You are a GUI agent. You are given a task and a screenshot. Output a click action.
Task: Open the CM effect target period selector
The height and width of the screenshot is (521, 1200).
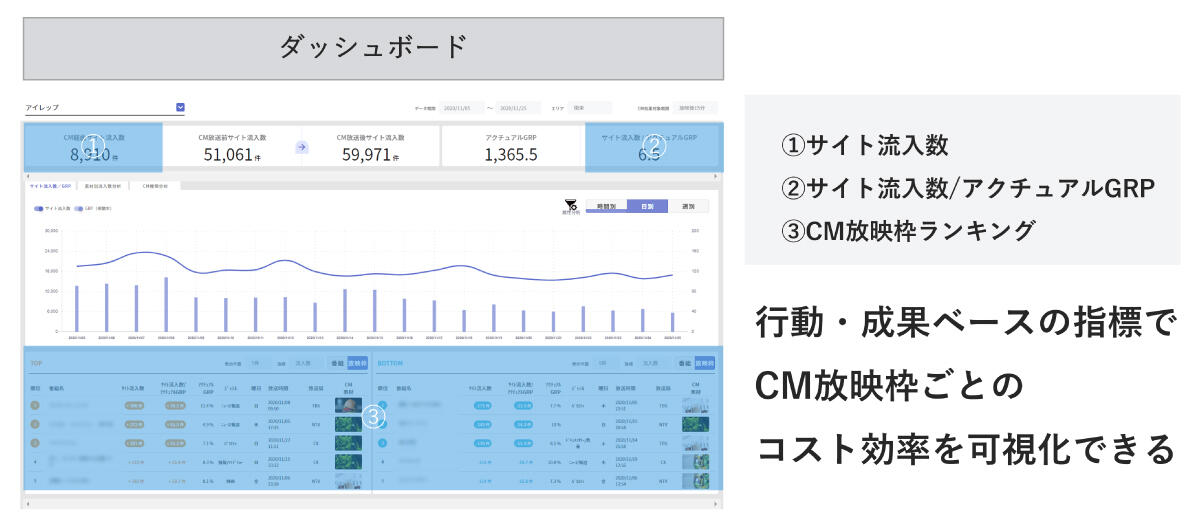(x=697, y=107)
